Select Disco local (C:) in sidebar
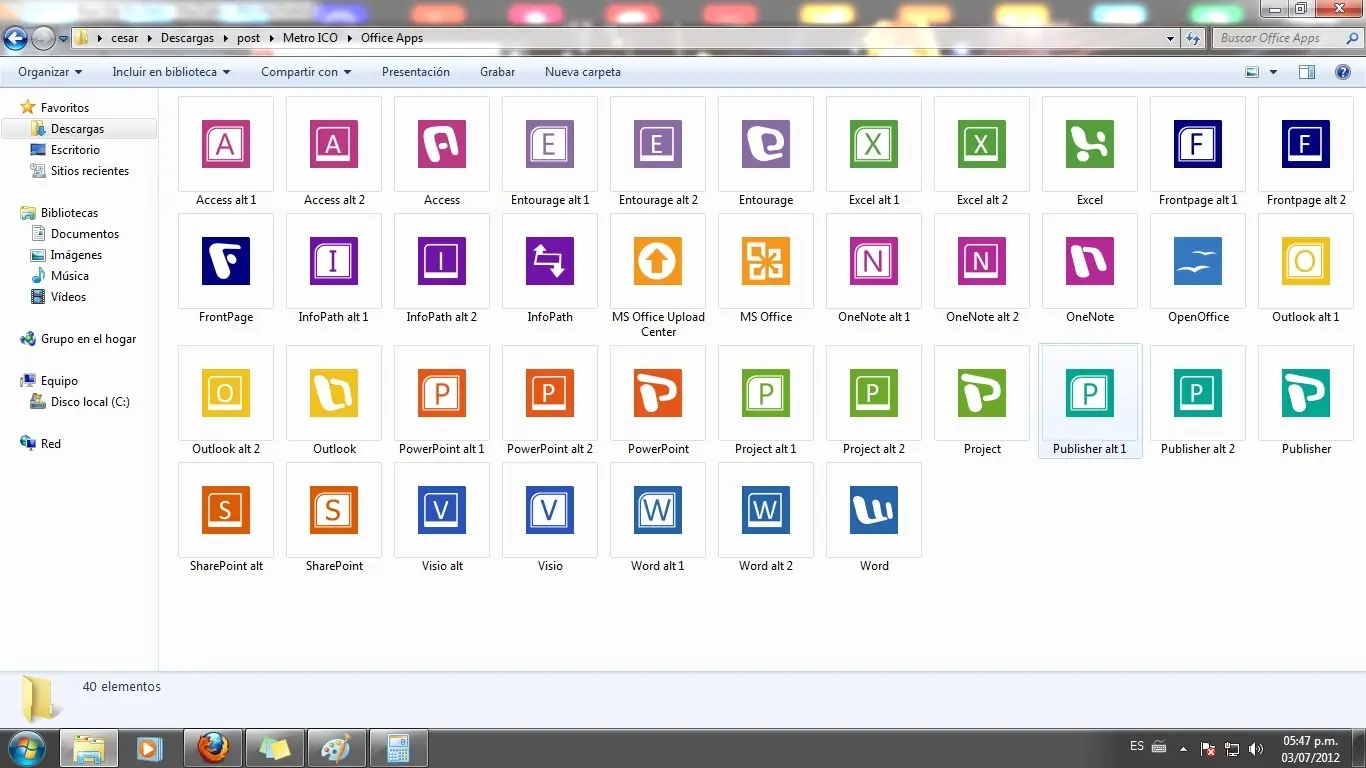Image resolution: width=1366 pixels, height=768 pixels. pyautogui.click(x=90, y=402)
